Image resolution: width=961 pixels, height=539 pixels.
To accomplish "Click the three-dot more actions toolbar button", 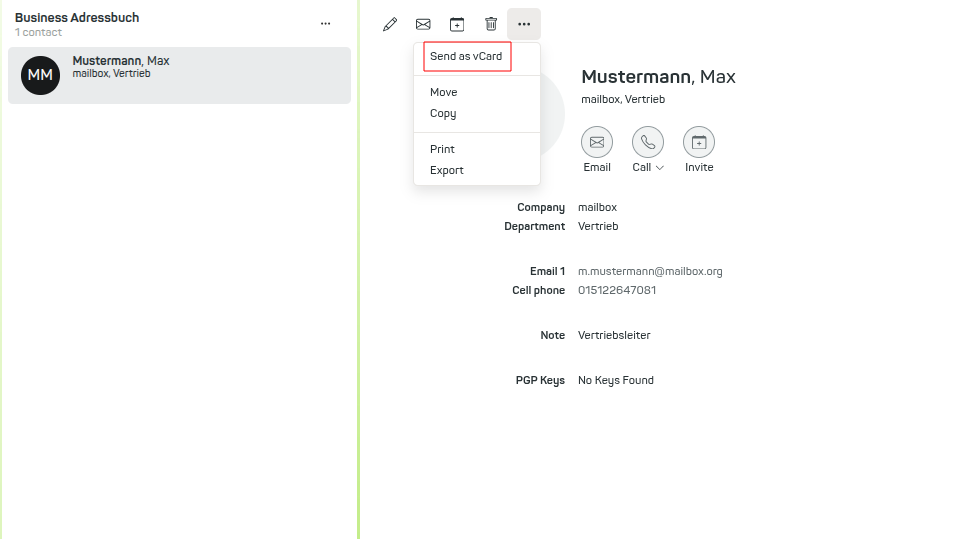I will coord(524,25).
